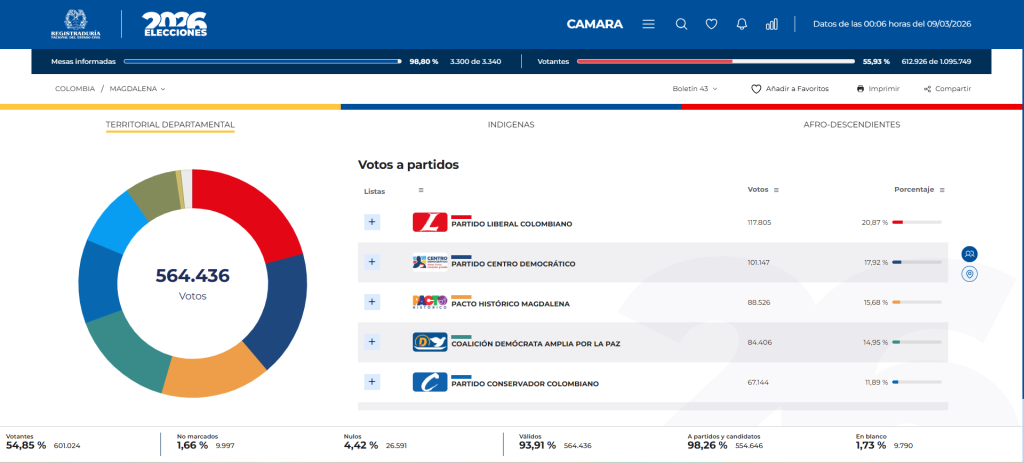Open the bar chart statistics icon

point(771,24)
